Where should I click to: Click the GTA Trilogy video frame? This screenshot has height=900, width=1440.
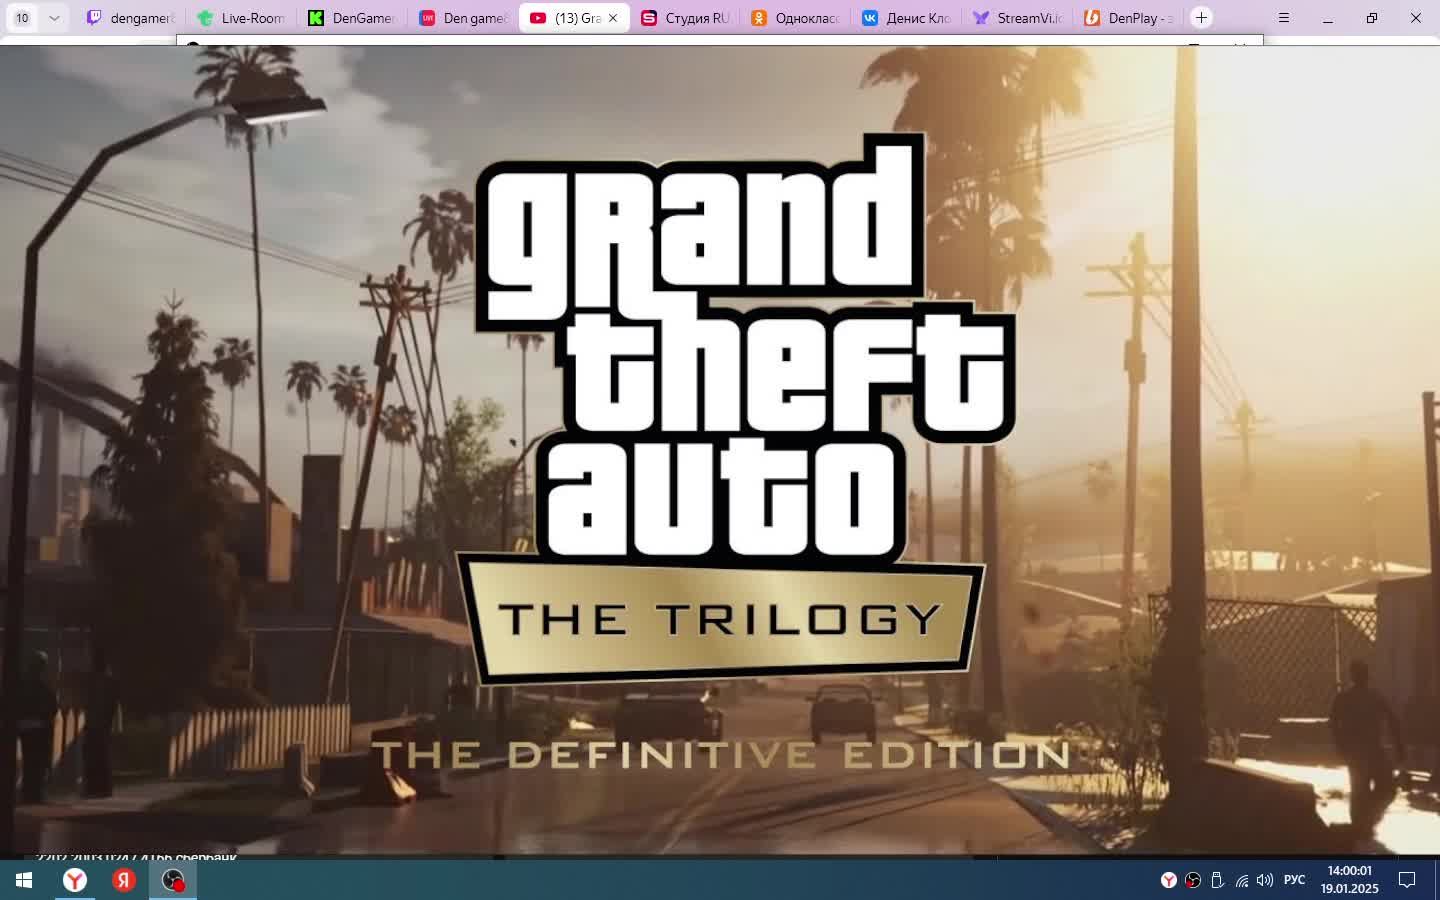720,450
